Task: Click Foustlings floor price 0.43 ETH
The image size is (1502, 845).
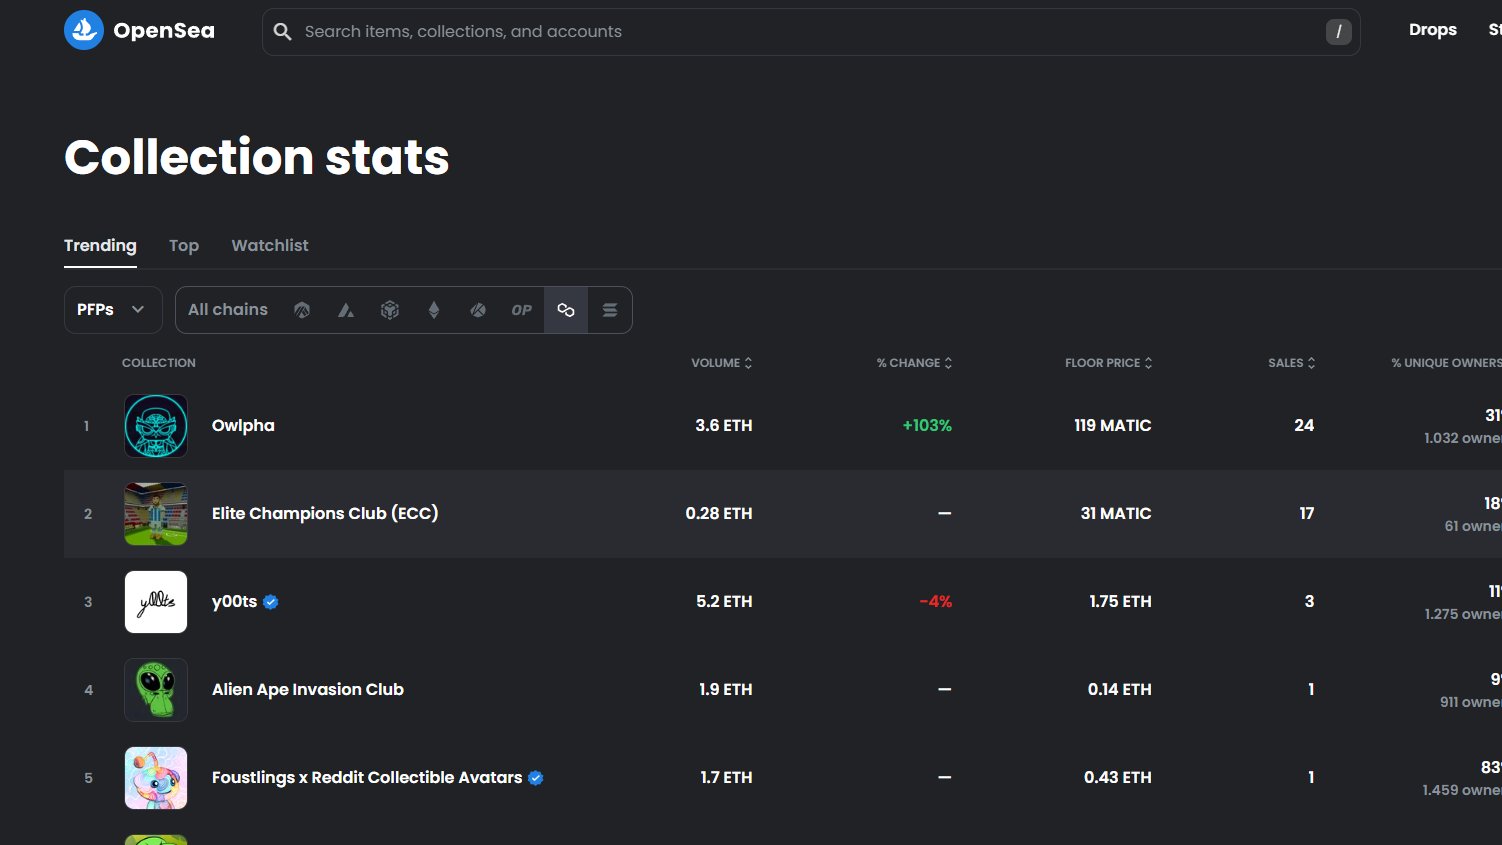Action: 1118,778
